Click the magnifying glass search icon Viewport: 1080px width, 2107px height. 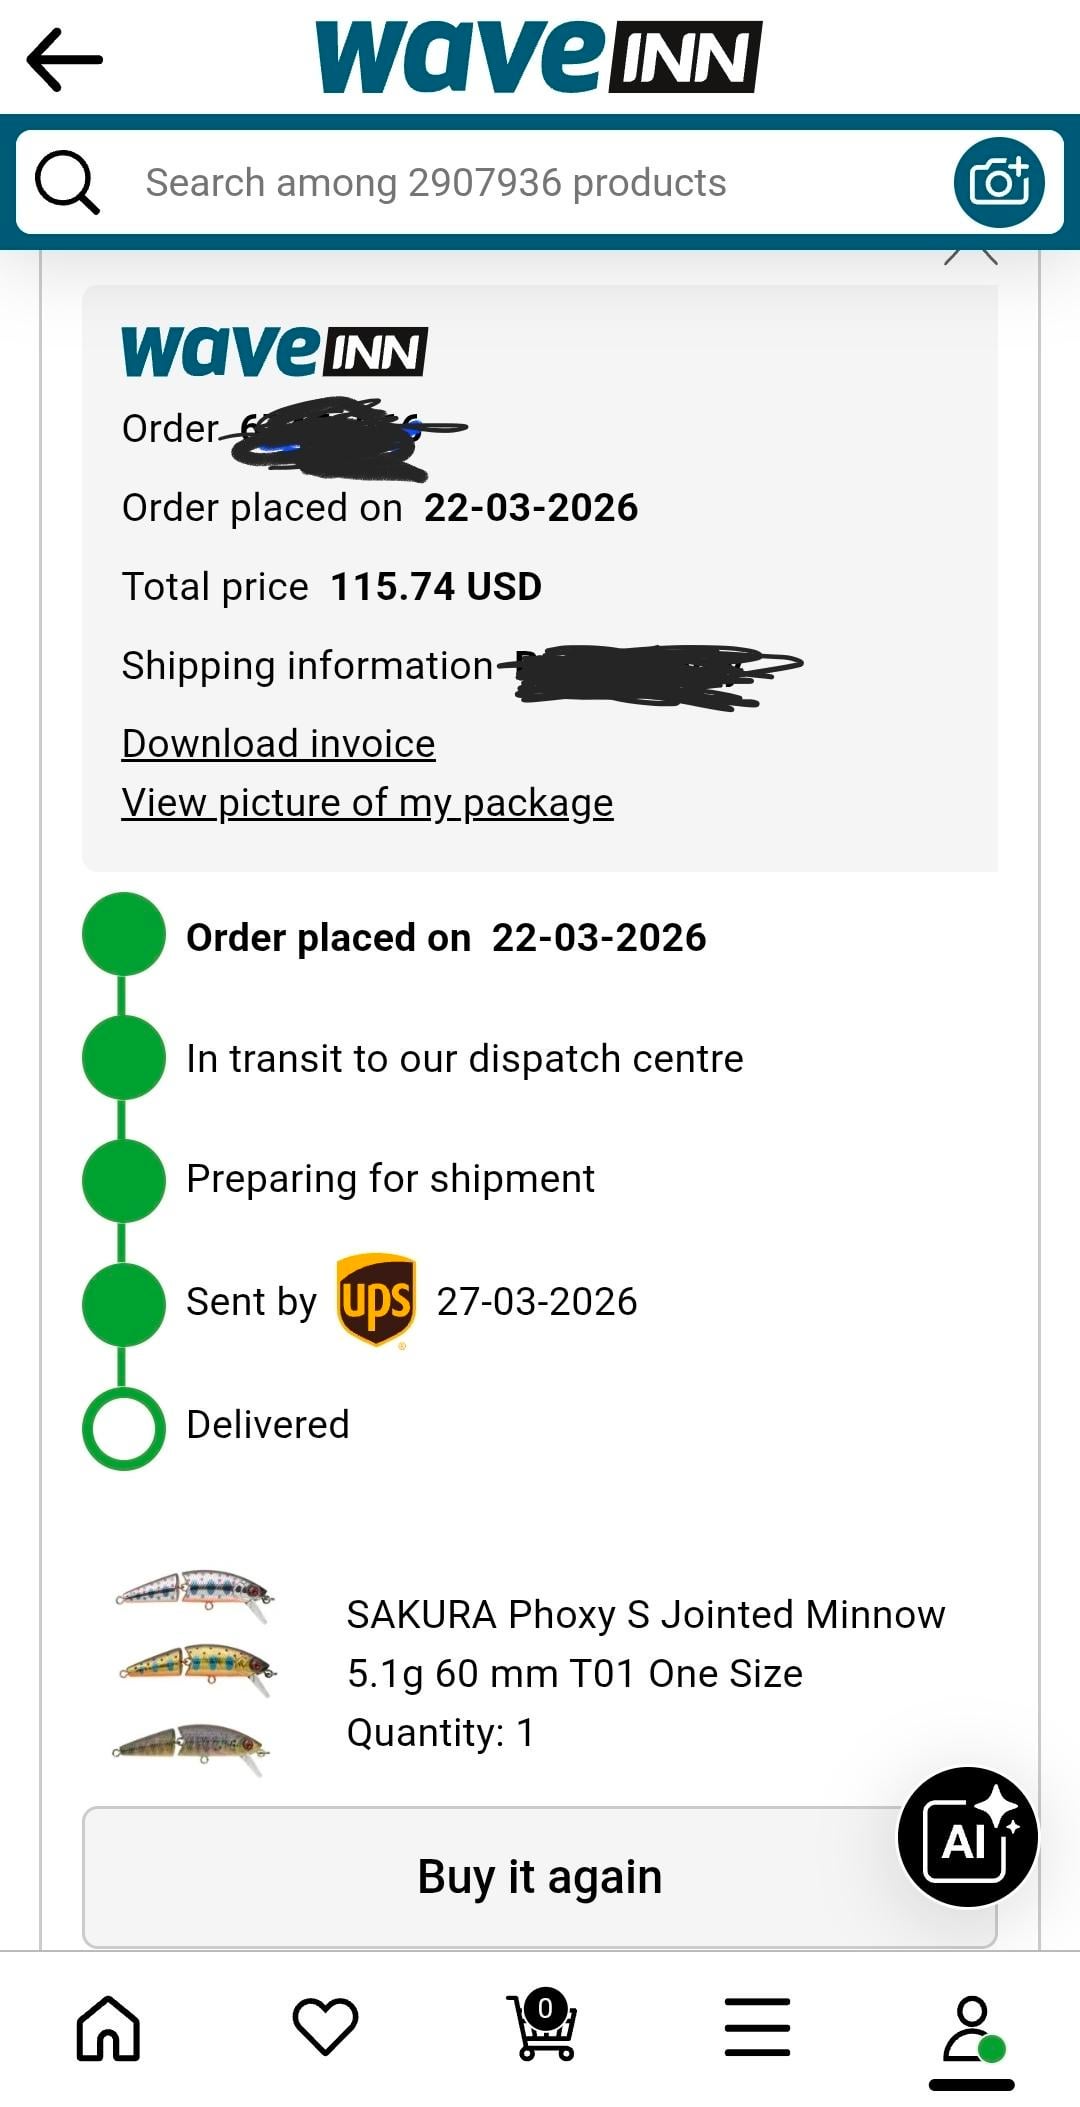67,183
